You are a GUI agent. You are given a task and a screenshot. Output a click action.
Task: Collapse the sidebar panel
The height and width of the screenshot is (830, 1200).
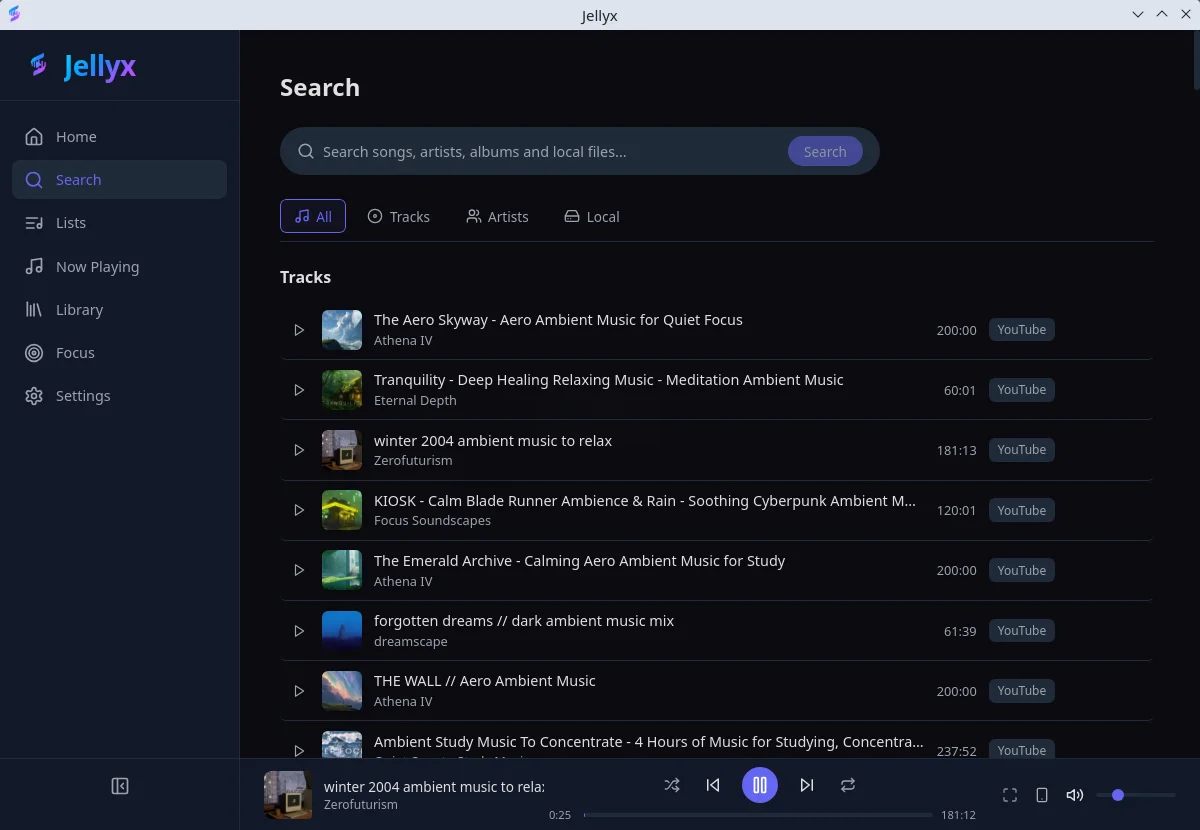coord(120,786)
